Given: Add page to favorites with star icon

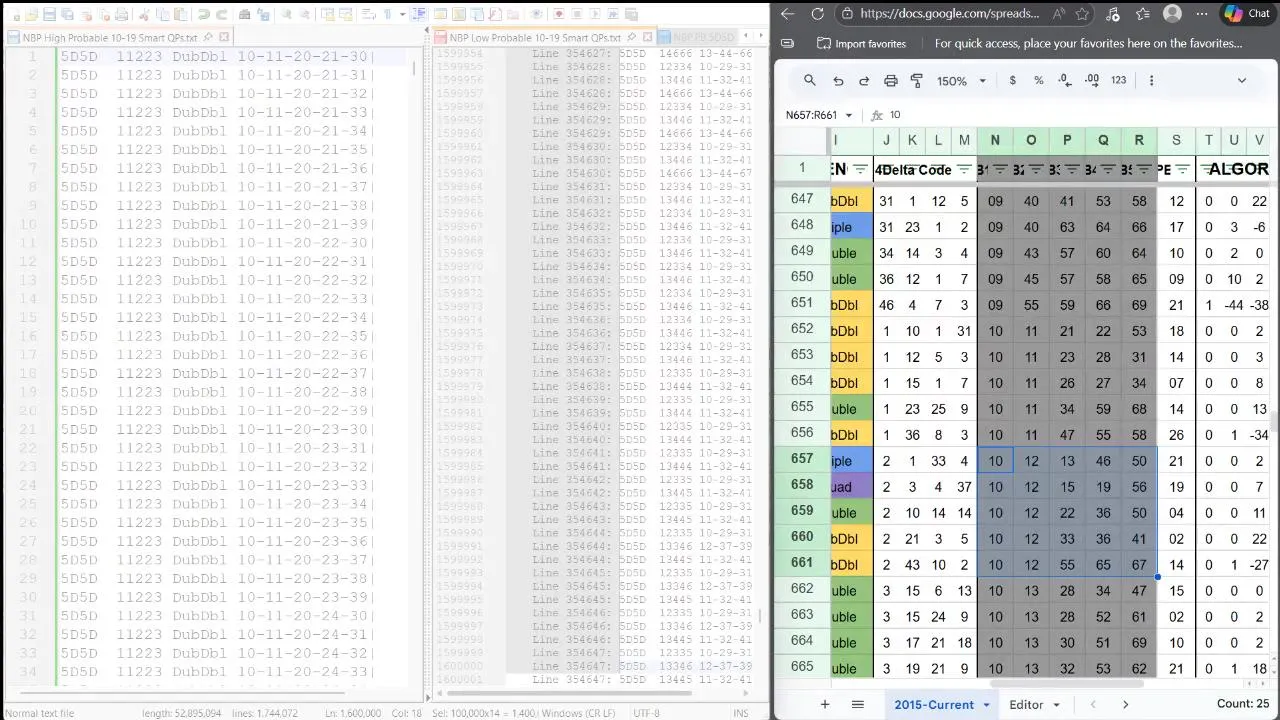Looking at the screenshot, I should pos(1083,14).
